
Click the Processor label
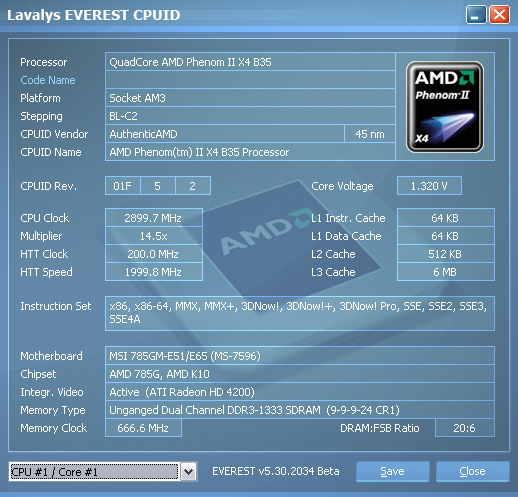44,62
